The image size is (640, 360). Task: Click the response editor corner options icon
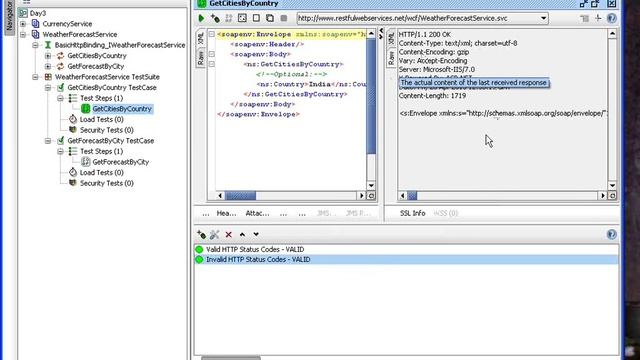[x=612, y=196]
